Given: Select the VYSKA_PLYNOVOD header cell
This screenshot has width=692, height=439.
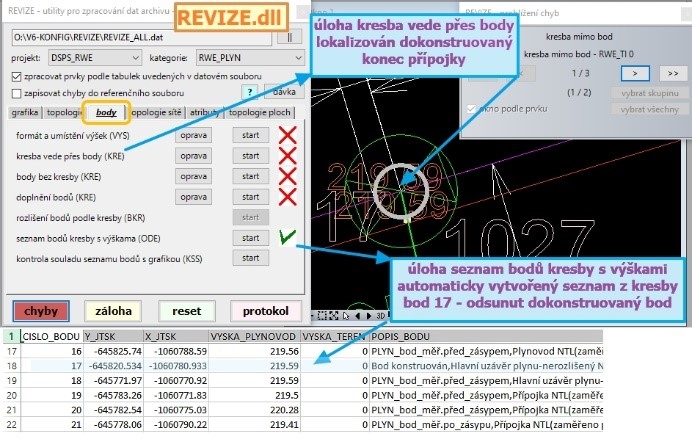Looking at the screenshot, I should point(254,337).
